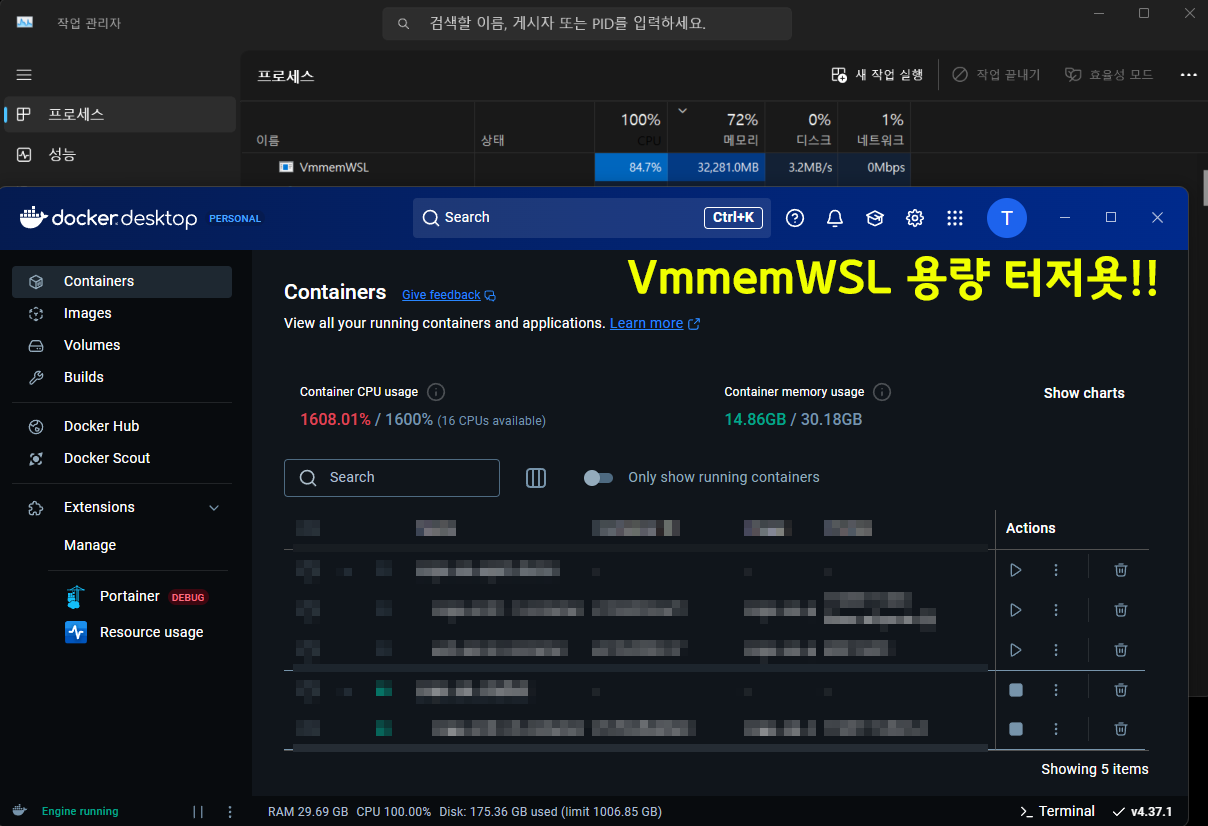Click 효율성 모드 in Task Manager
Screen dimensions: 1208x826
(x=1109, y=75)
